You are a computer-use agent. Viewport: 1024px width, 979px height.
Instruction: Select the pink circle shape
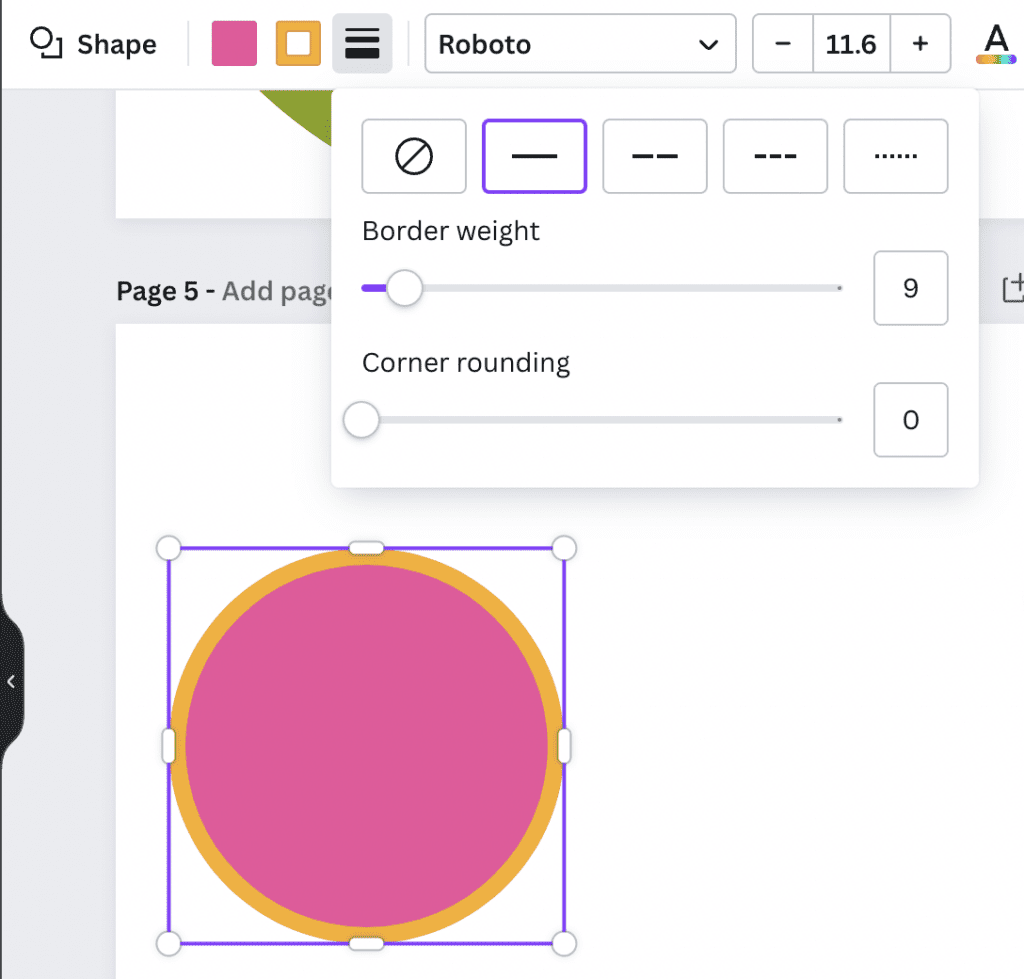tap(366, 746)
